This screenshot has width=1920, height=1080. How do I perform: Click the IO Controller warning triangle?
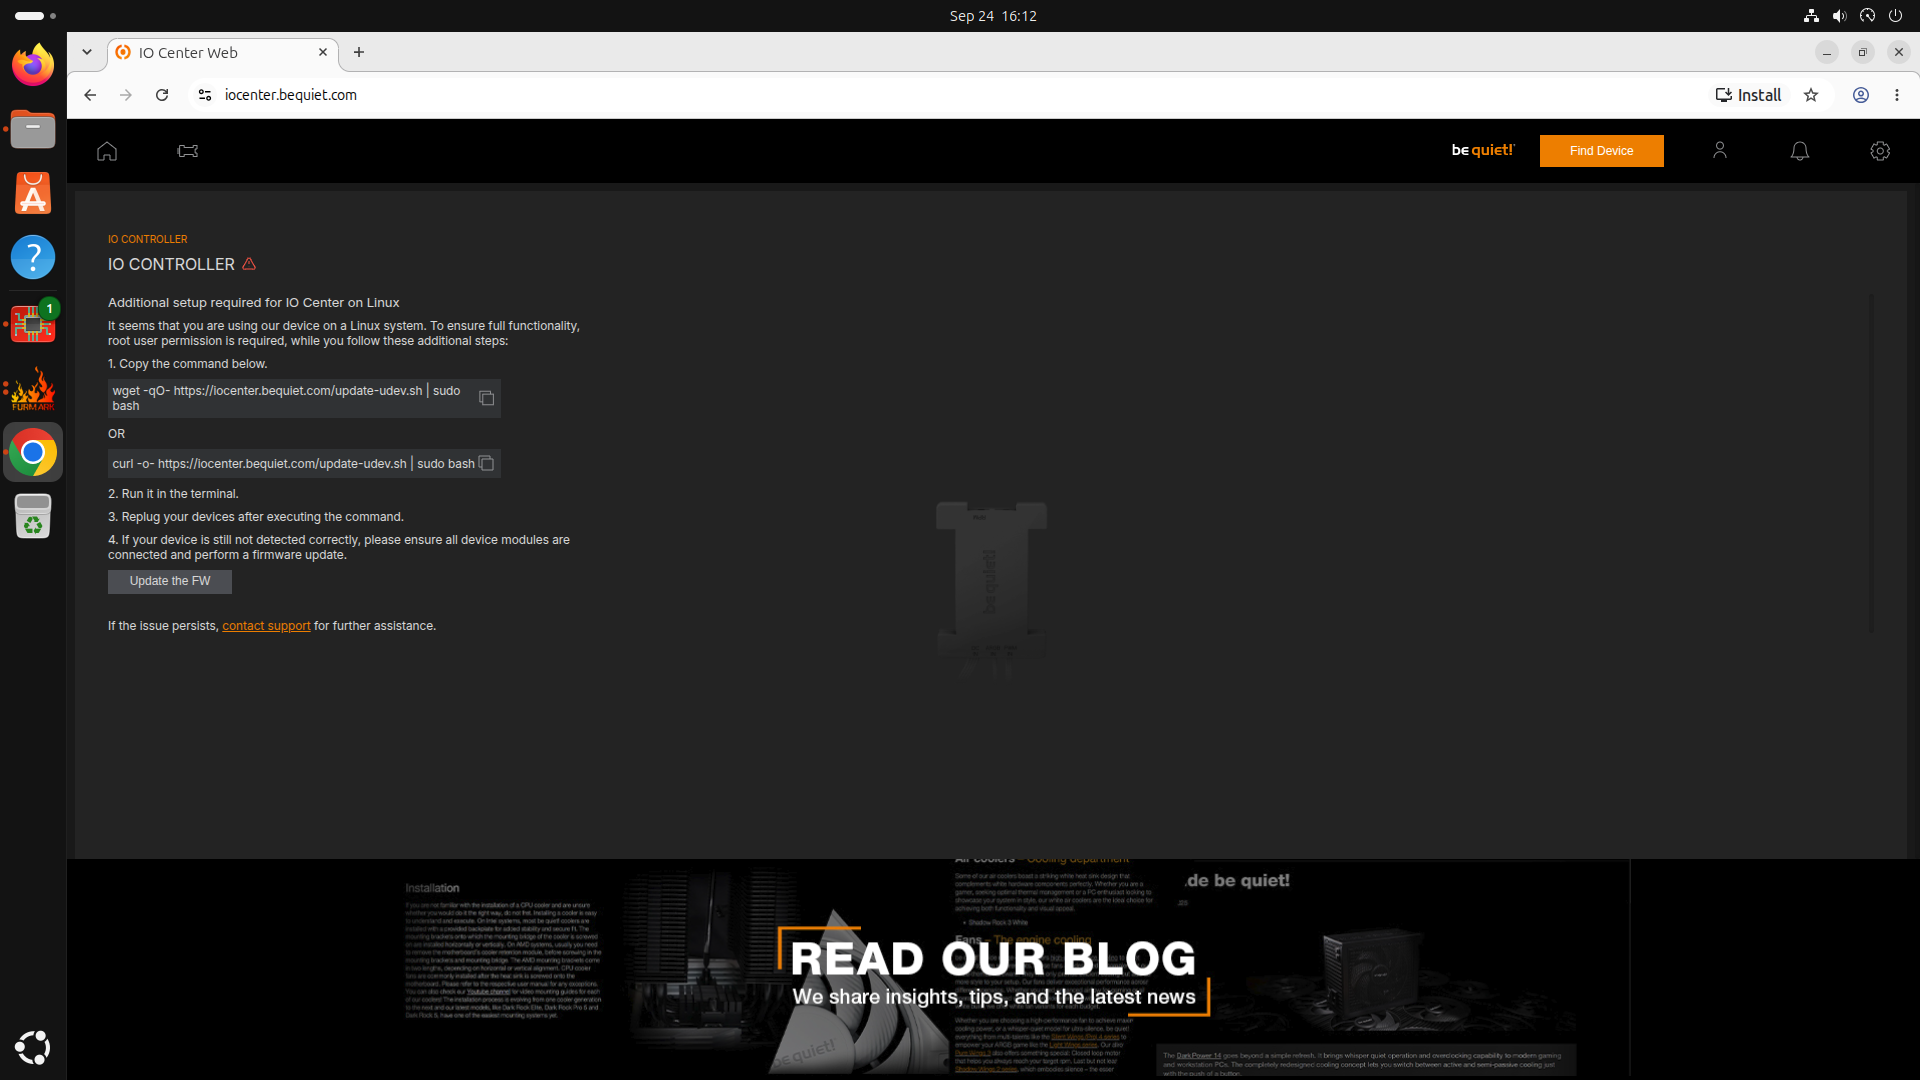249,264
